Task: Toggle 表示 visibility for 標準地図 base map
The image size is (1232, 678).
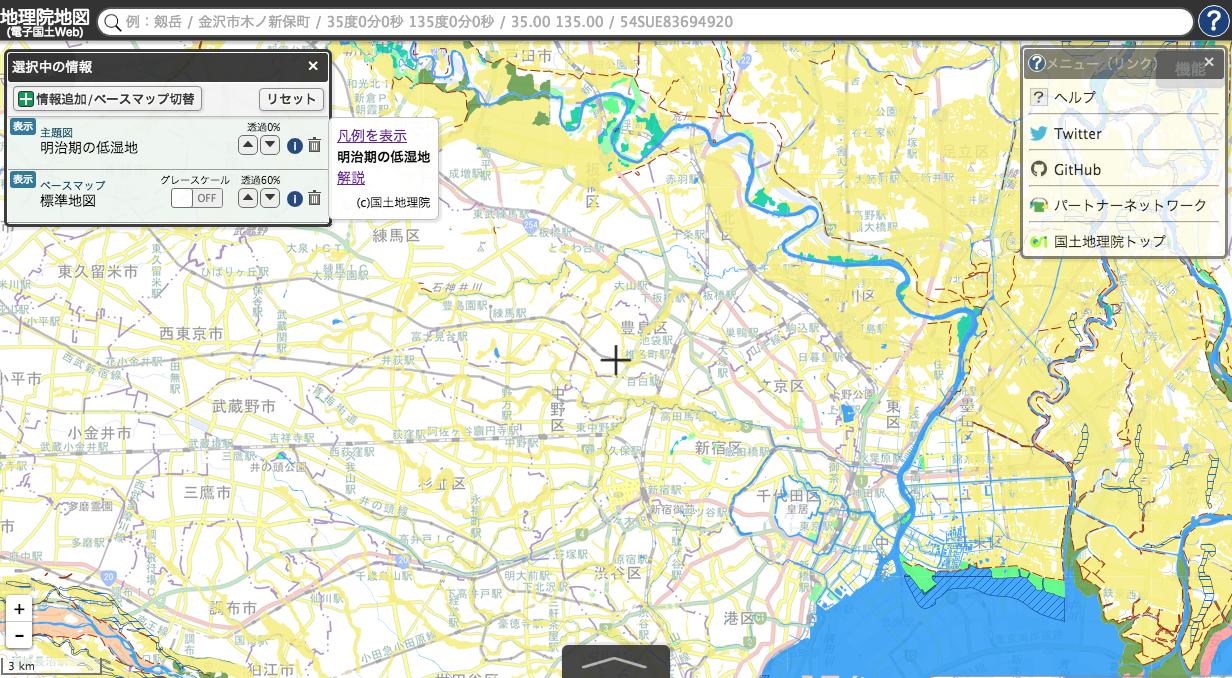Action: [x=23, y=179]
